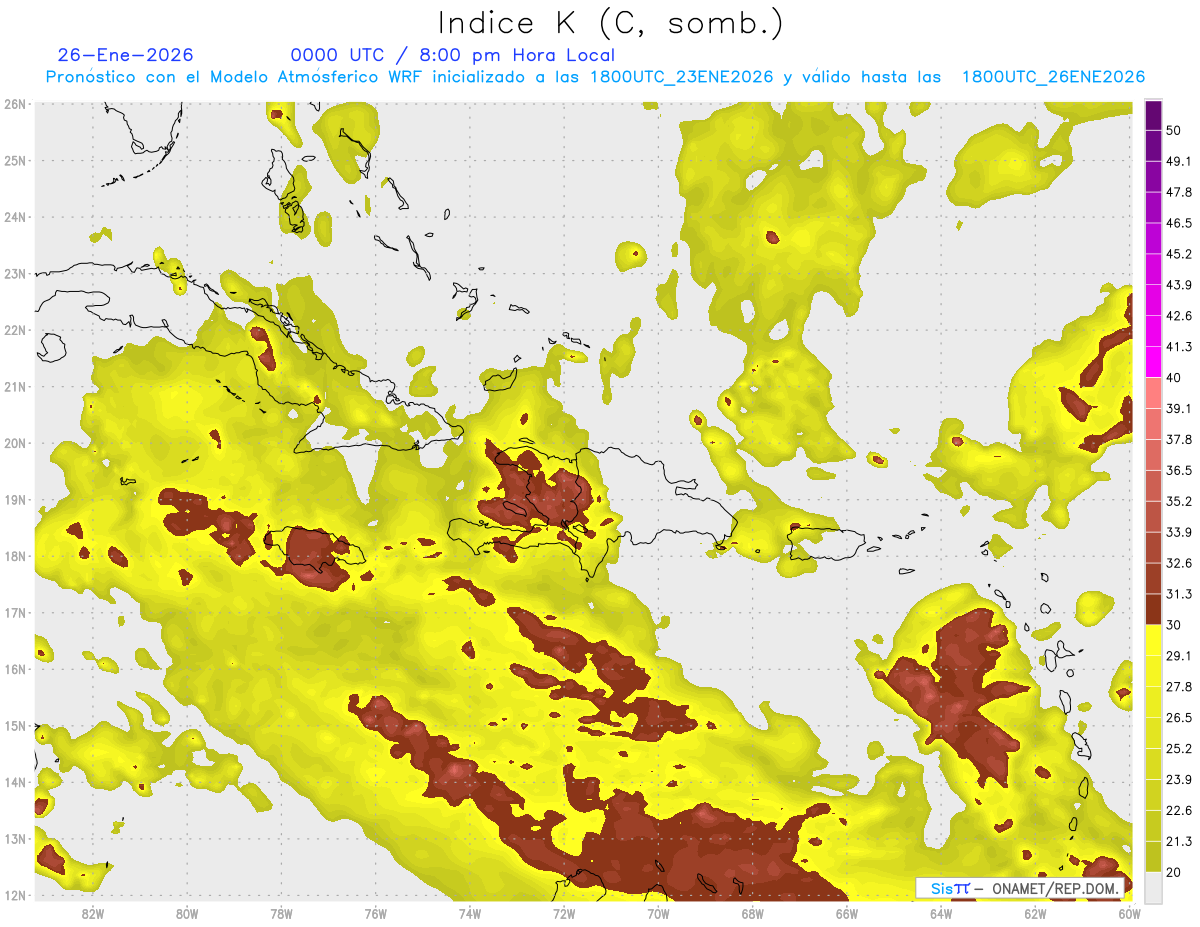Click the colorbar value '47.8'
This screenshot has height=927, width=1200.
1178,192
